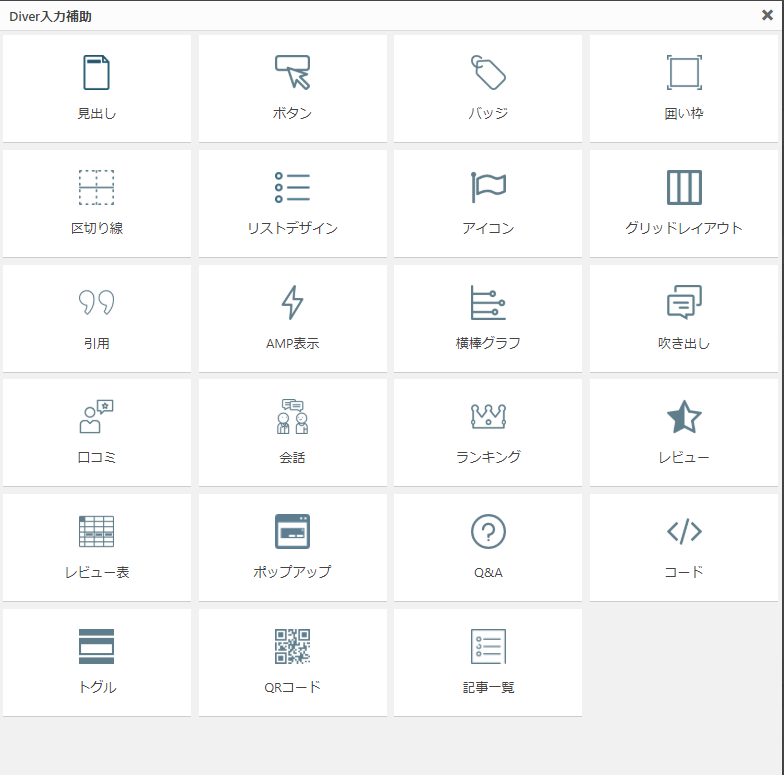Insert a 区切り線 divider line
784x775 pixels.
(96, 203)
